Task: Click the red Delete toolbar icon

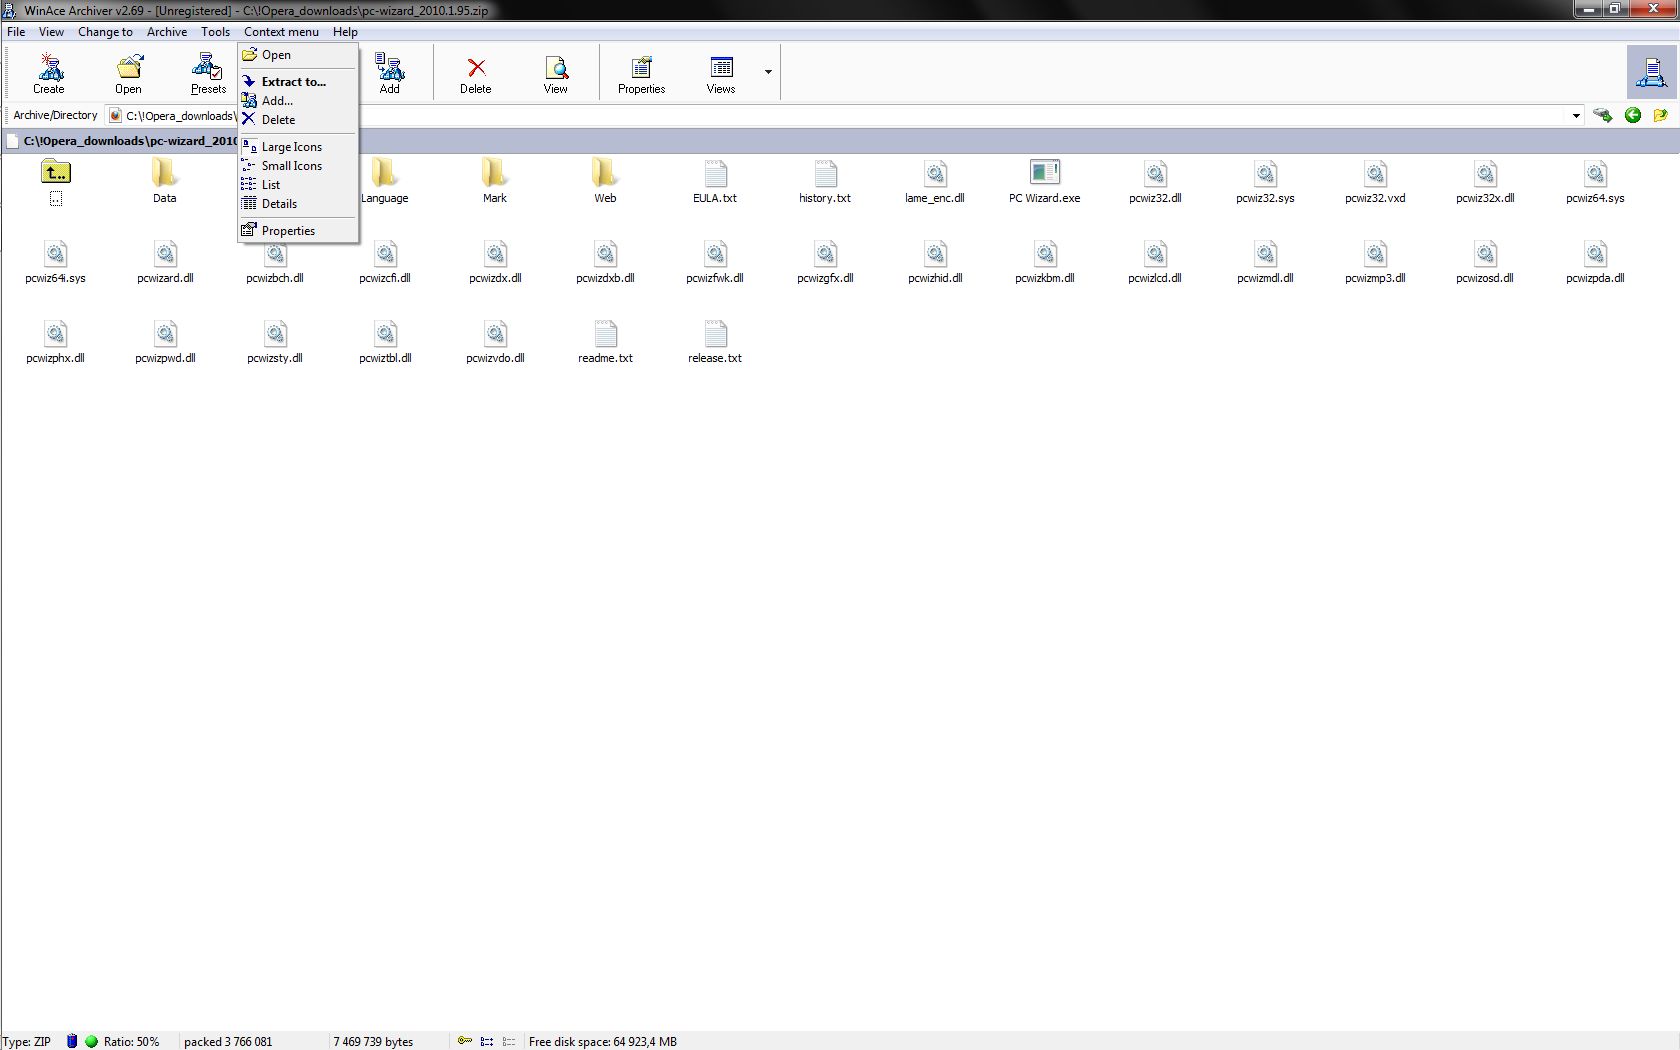Action: click(476, 73)
